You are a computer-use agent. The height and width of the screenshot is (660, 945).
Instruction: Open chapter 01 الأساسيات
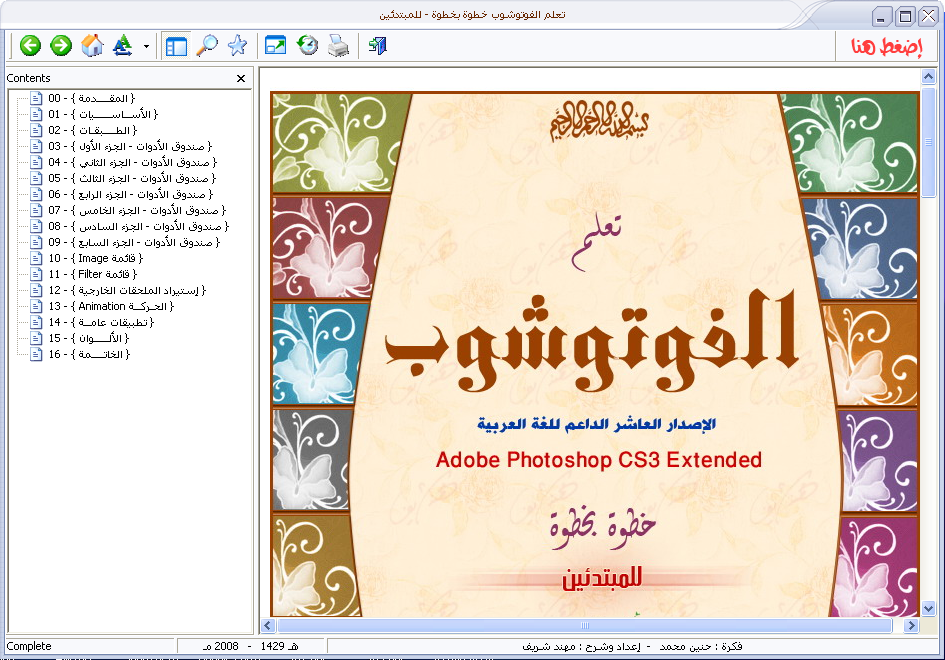click(x=102, y=114)
